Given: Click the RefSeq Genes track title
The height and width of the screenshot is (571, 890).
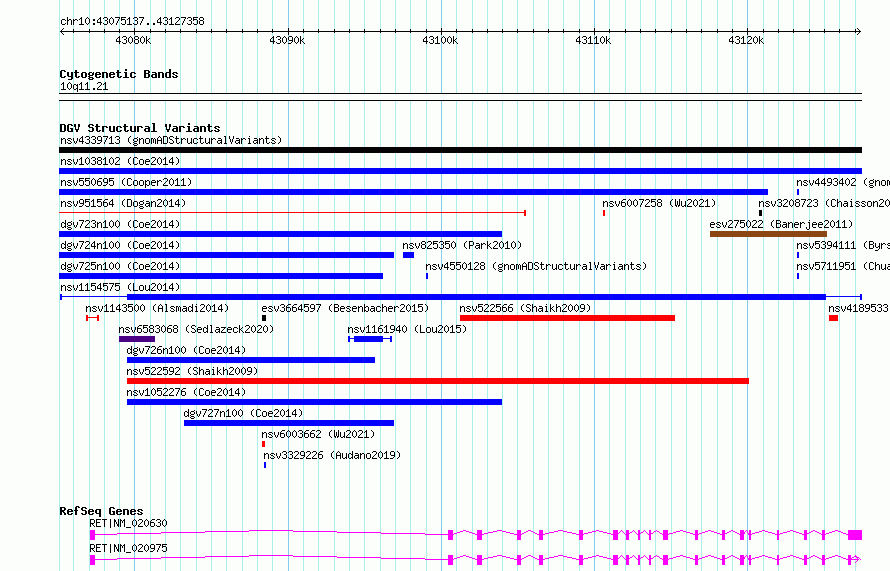Looking at the screenshot, I should [101, 511].
